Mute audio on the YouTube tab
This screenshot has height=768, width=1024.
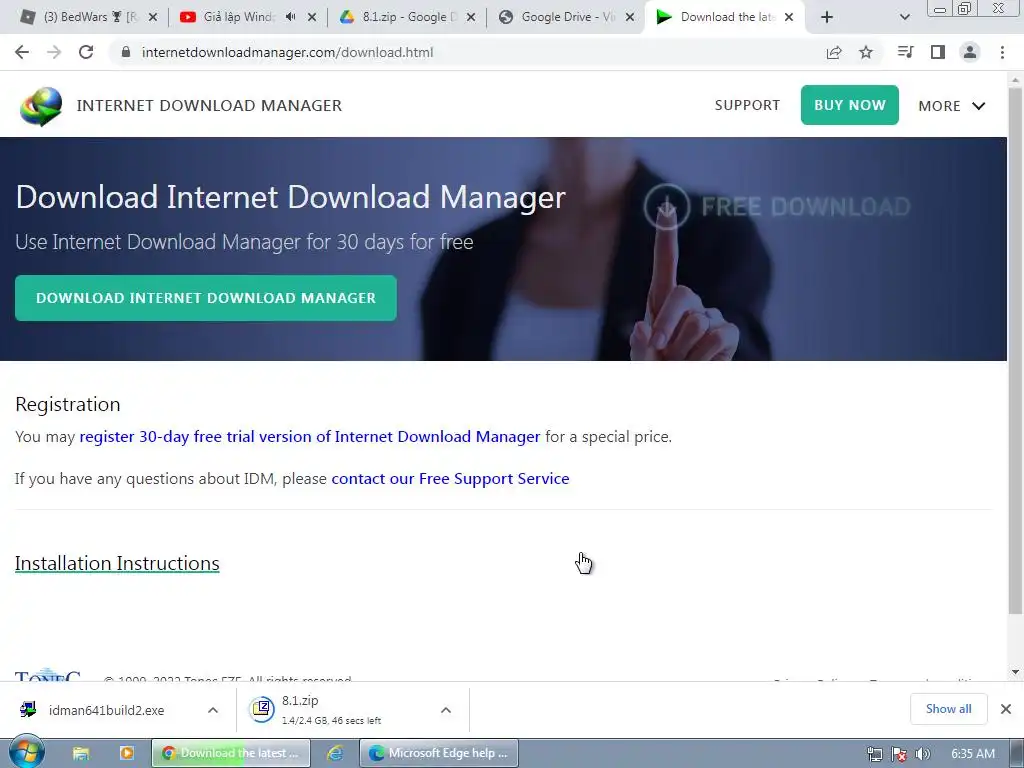pos(291,17)
